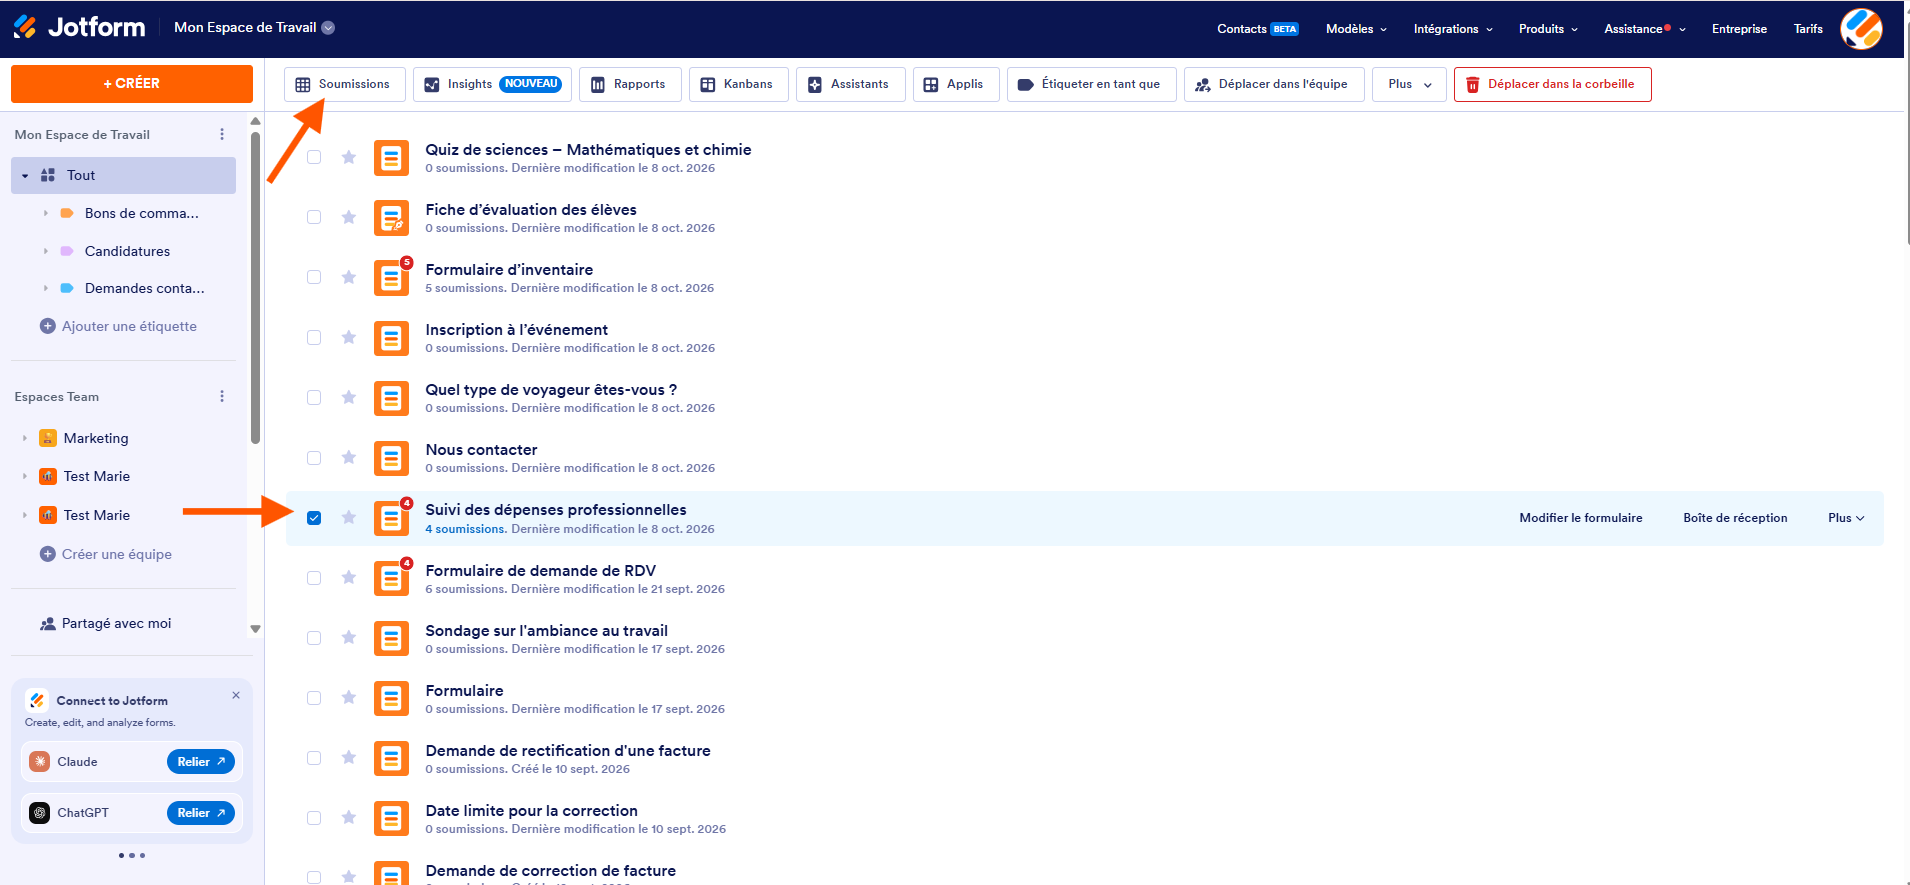This screenshot has height=885, width=1910.
Task: Open the user profile avatar
Action: [x=1861, y=28]
